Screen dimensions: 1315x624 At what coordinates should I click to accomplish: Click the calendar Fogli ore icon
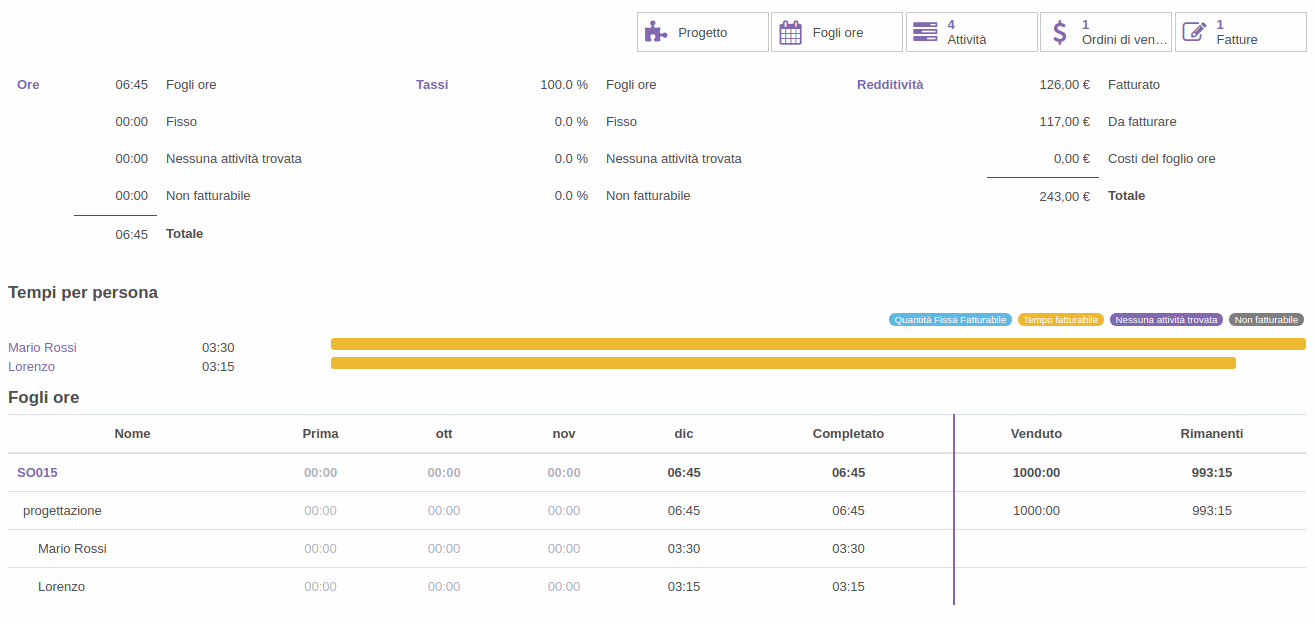click(x=790, y=32)
